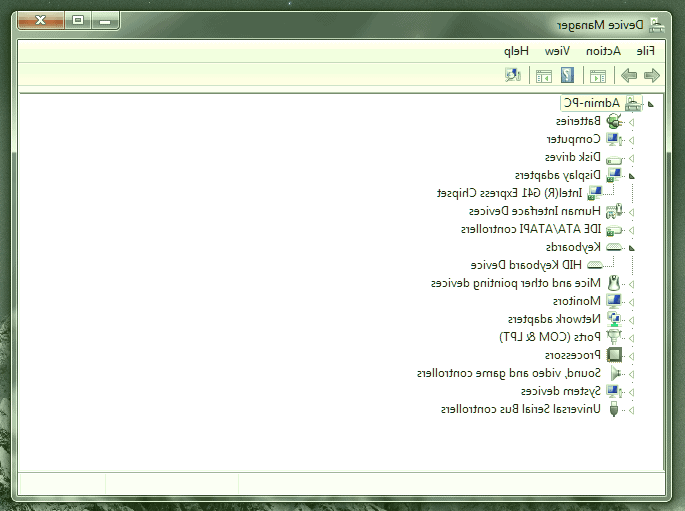Click the Intel(R) G41 Express Chipset icon
This screenshot has width=685, height=511.
pyautogui.click(x=595, y=193)
